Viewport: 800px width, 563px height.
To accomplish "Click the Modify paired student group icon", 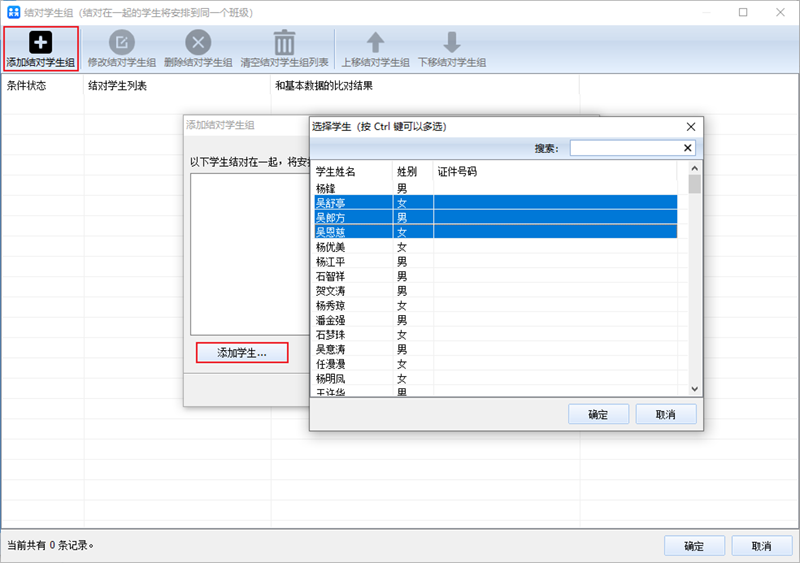I will pos(122,43).
